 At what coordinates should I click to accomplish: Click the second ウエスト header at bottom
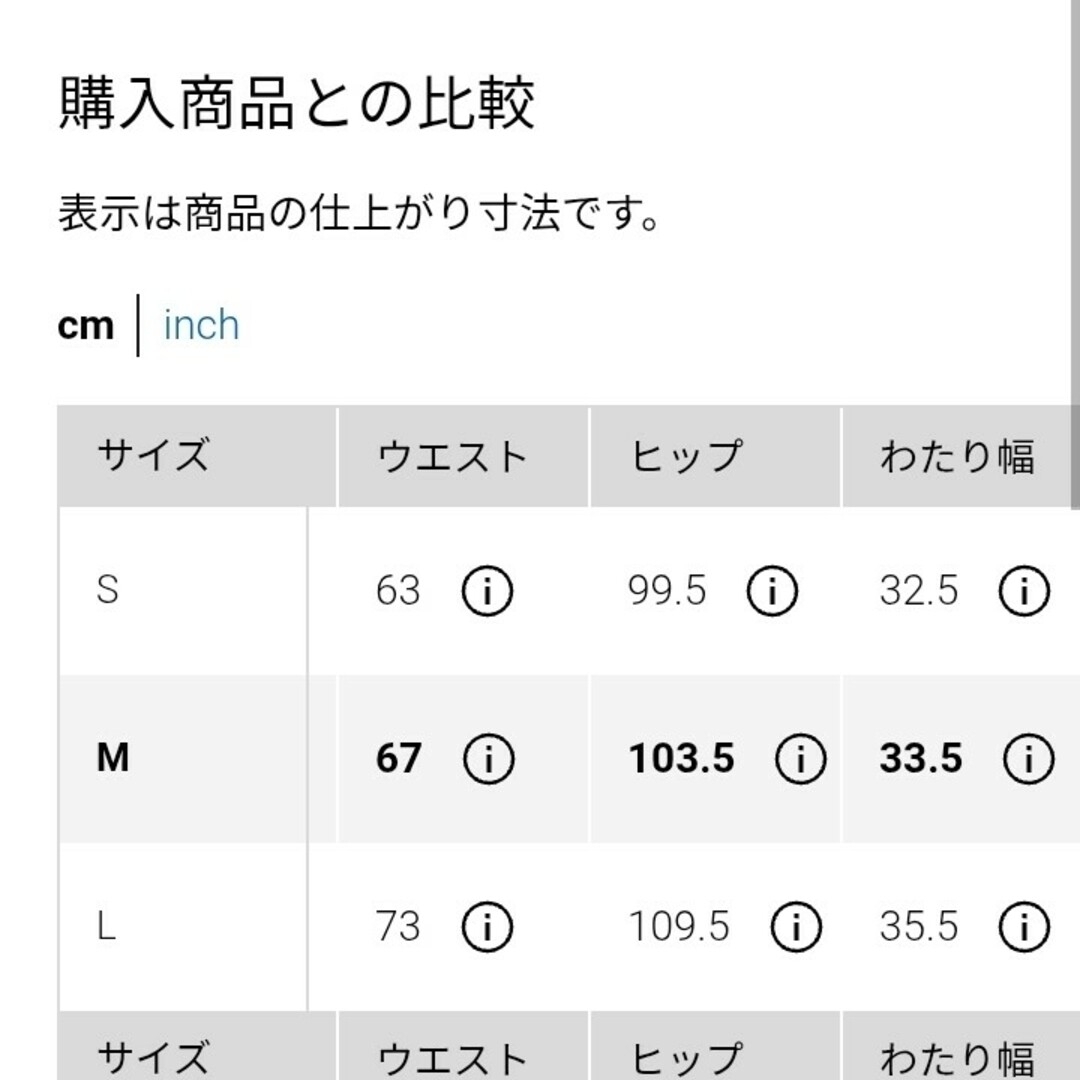tap(463, 1046)
